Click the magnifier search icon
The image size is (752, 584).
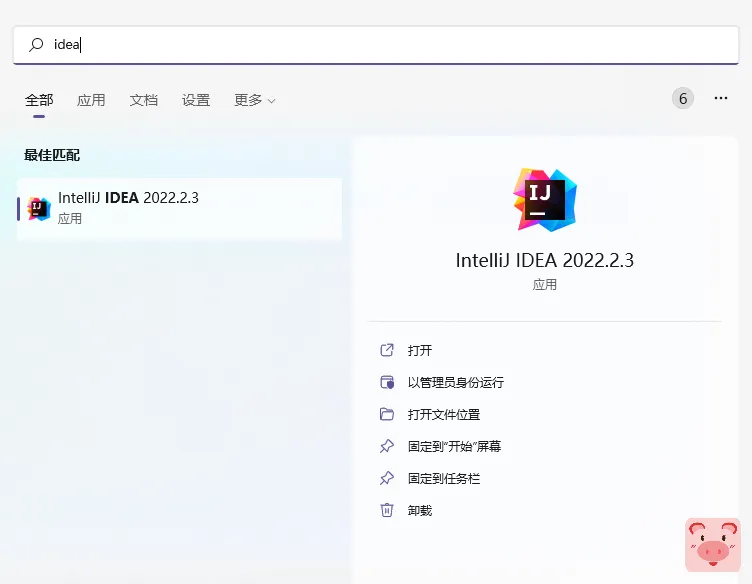(36, 45)
